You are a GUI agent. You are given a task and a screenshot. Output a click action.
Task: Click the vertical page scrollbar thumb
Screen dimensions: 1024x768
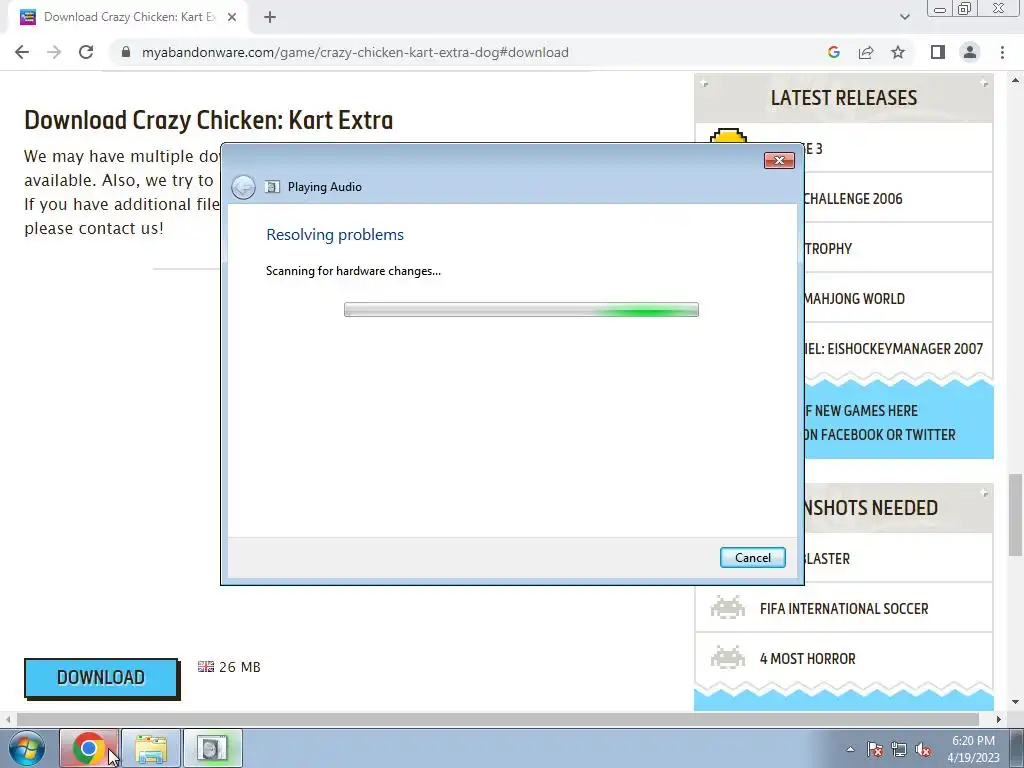(1015, 515)
